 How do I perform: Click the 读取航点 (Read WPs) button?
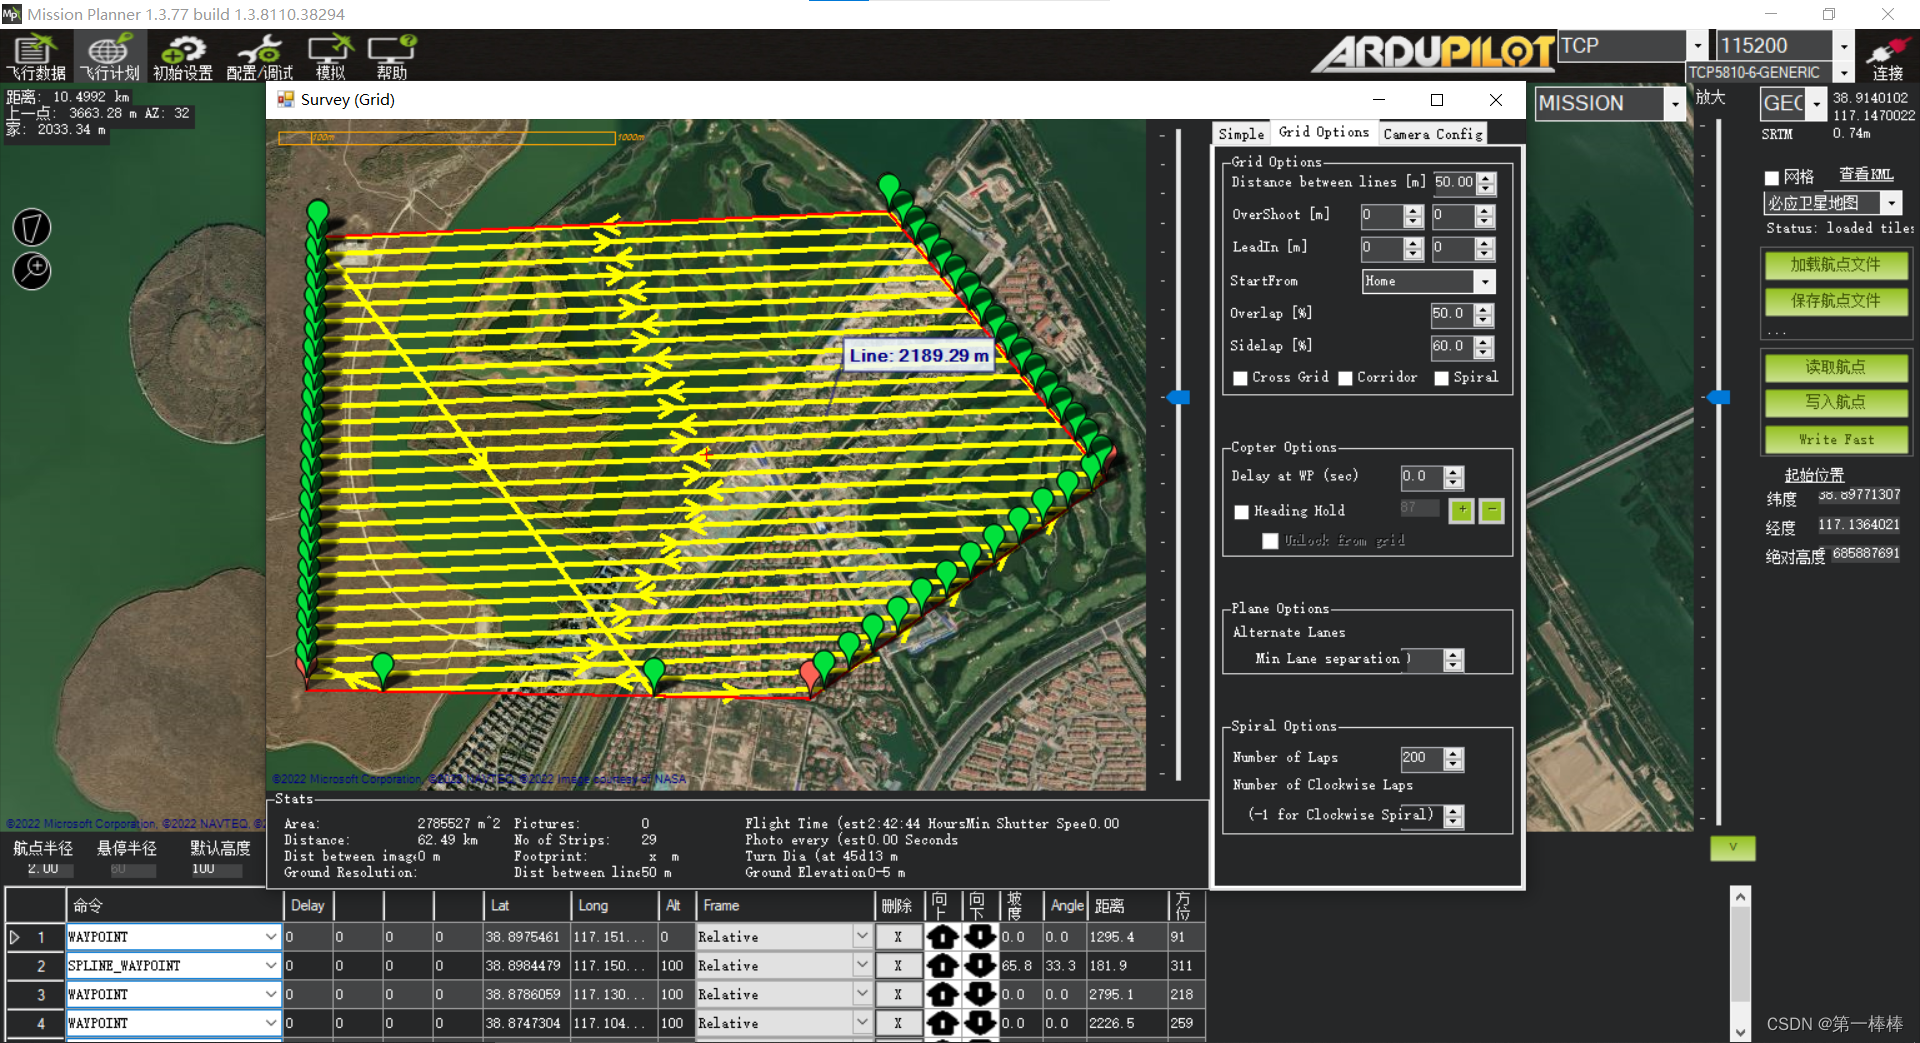pos(1835,367)
